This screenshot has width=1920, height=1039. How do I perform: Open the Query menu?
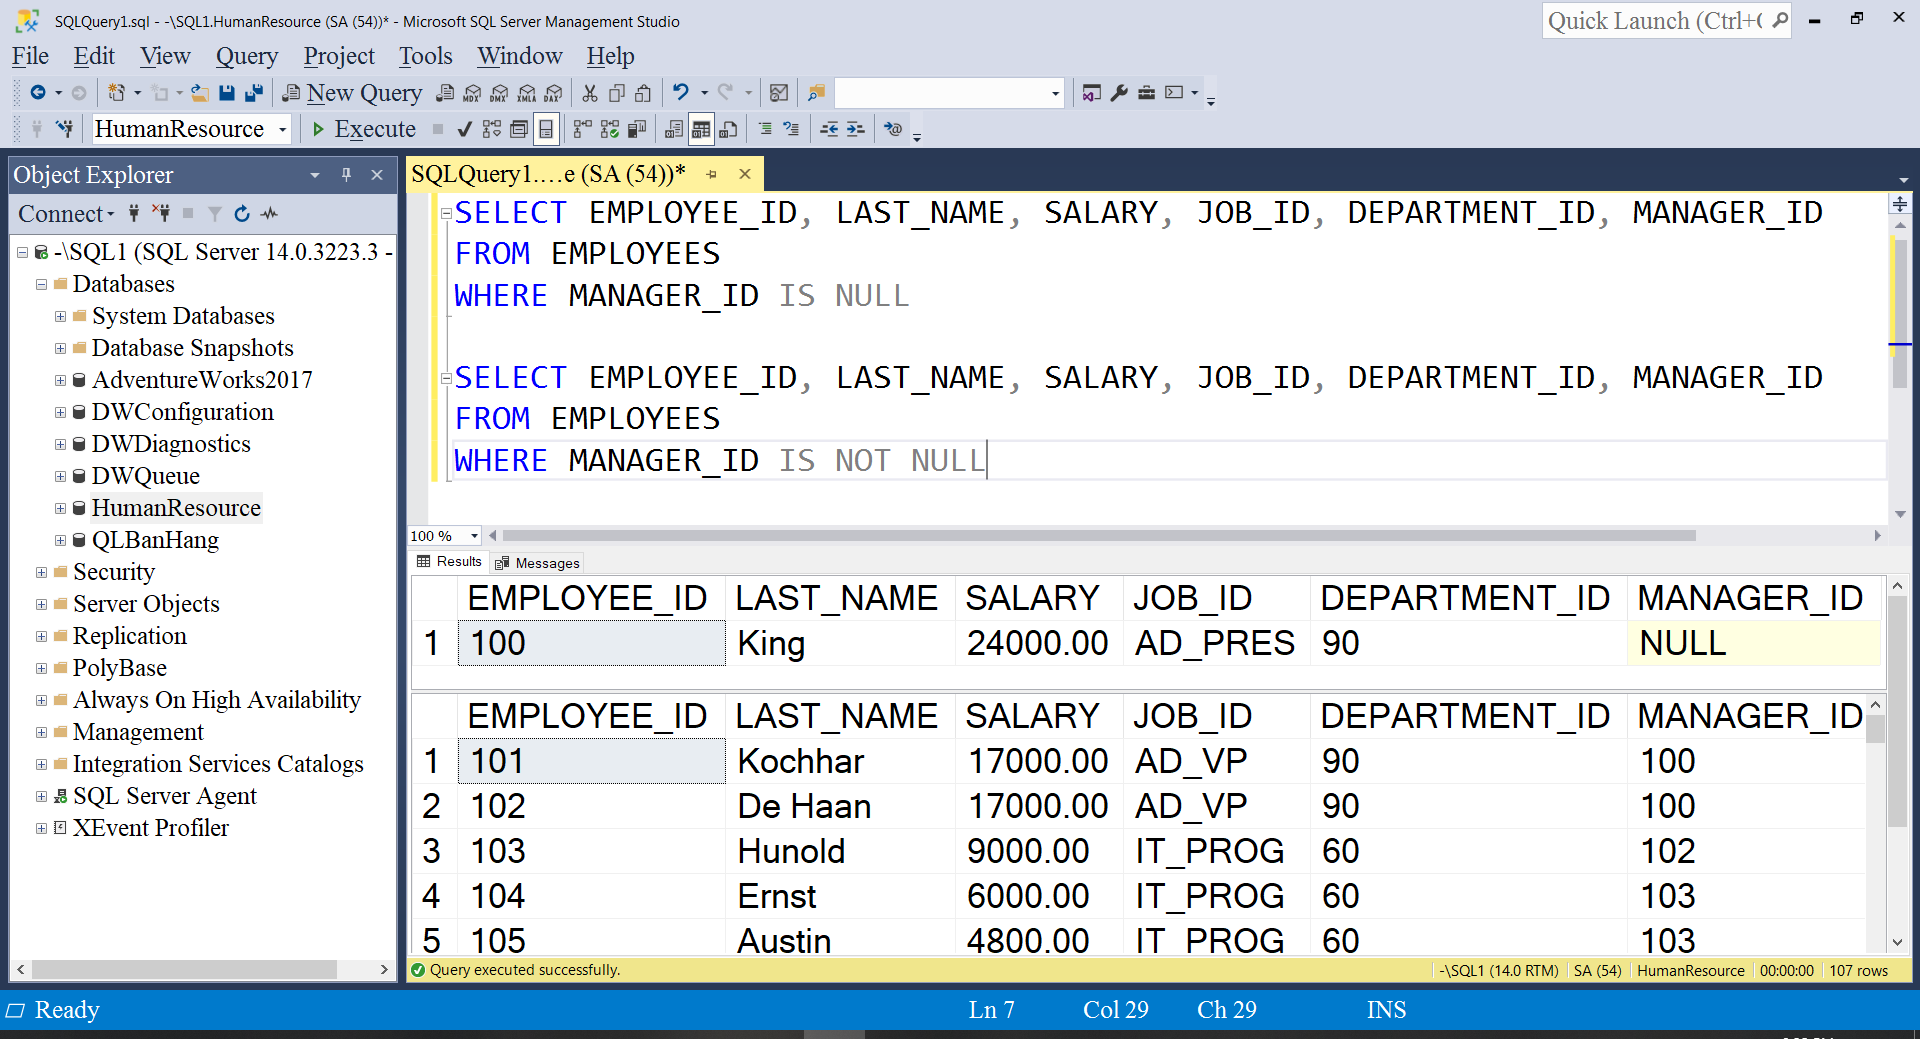coord(247,56)
